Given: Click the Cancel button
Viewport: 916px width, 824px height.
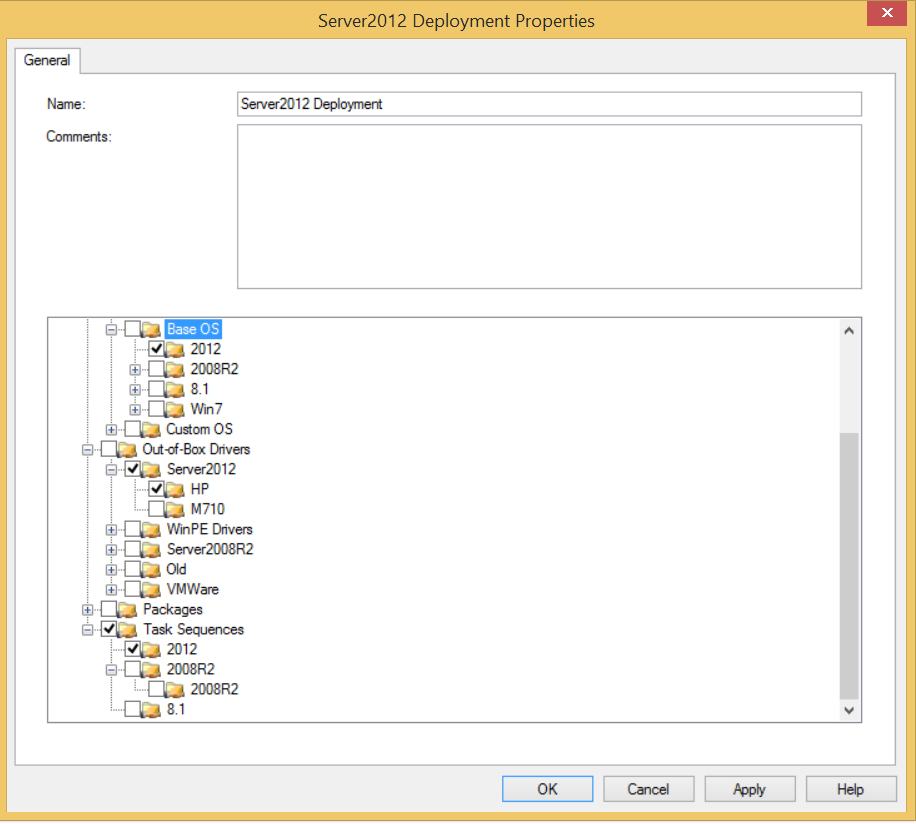Looking at the screenshot, I should (x=648, y=789).
